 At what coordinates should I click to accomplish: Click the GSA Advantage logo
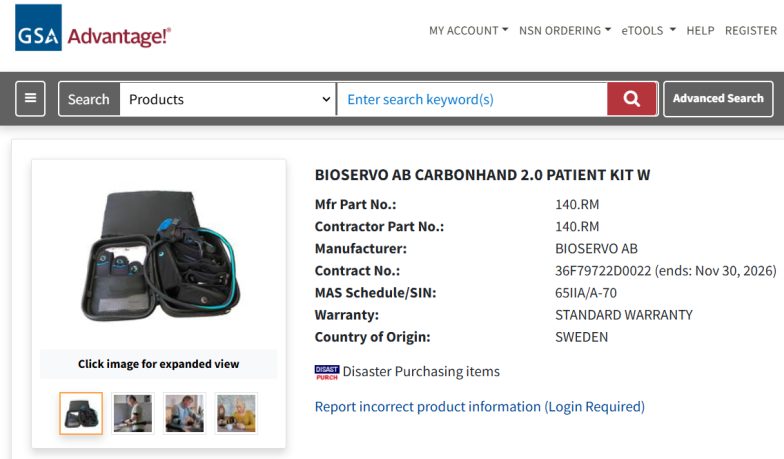click(x=93, y=29)
